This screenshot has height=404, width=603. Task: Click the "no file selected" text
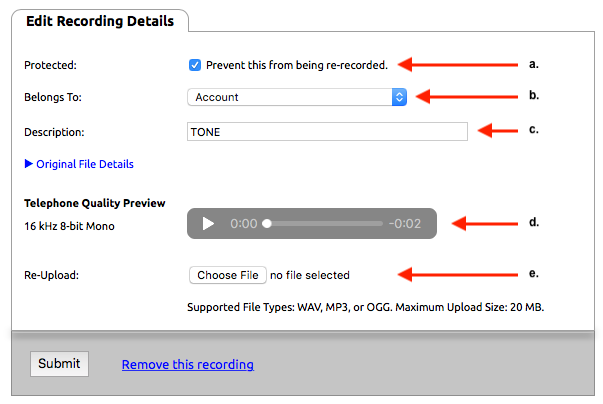(310, 275)
